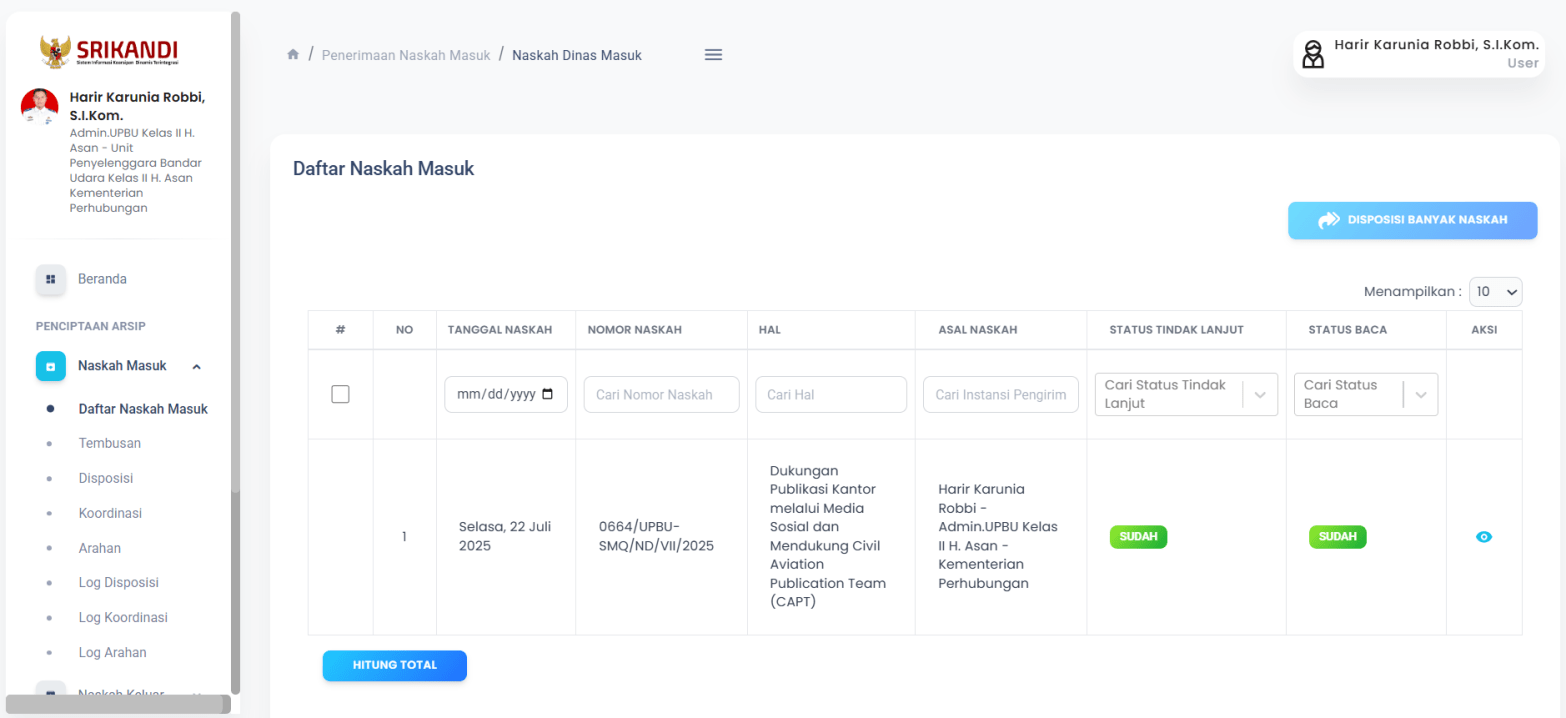The image size is (1566, 718).
Task: Click the SRIKANDI logo
Action: [109, 50]
